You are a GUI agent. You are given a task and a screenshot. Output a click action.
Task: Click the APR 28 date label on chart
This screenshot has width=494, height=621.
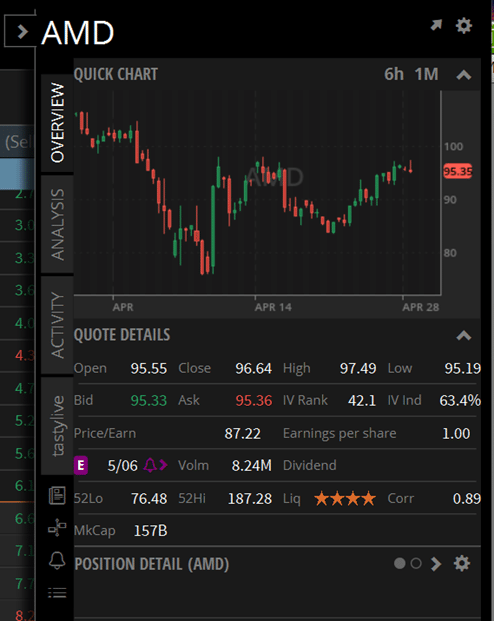point(421,307)
